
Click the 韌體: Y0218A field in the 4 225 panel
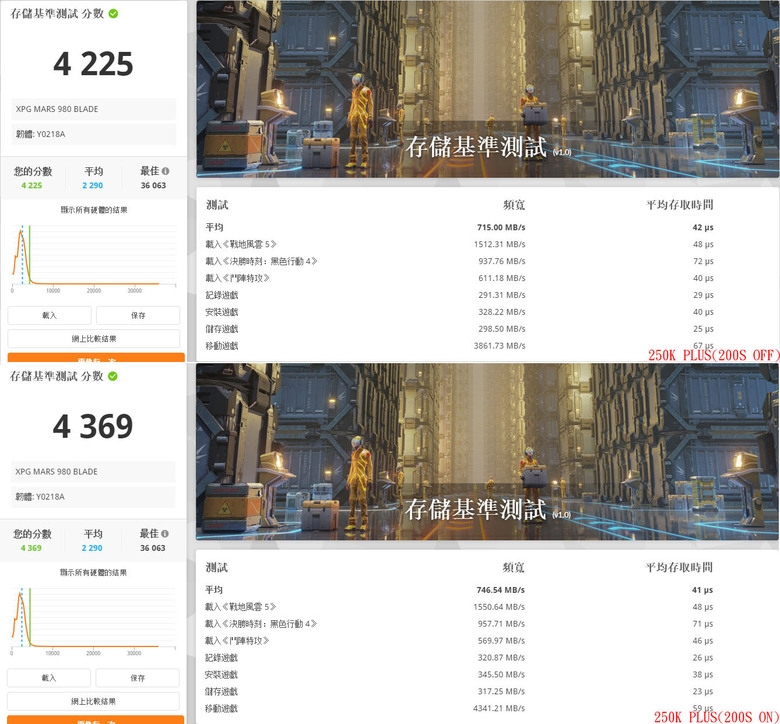(94, 134)
